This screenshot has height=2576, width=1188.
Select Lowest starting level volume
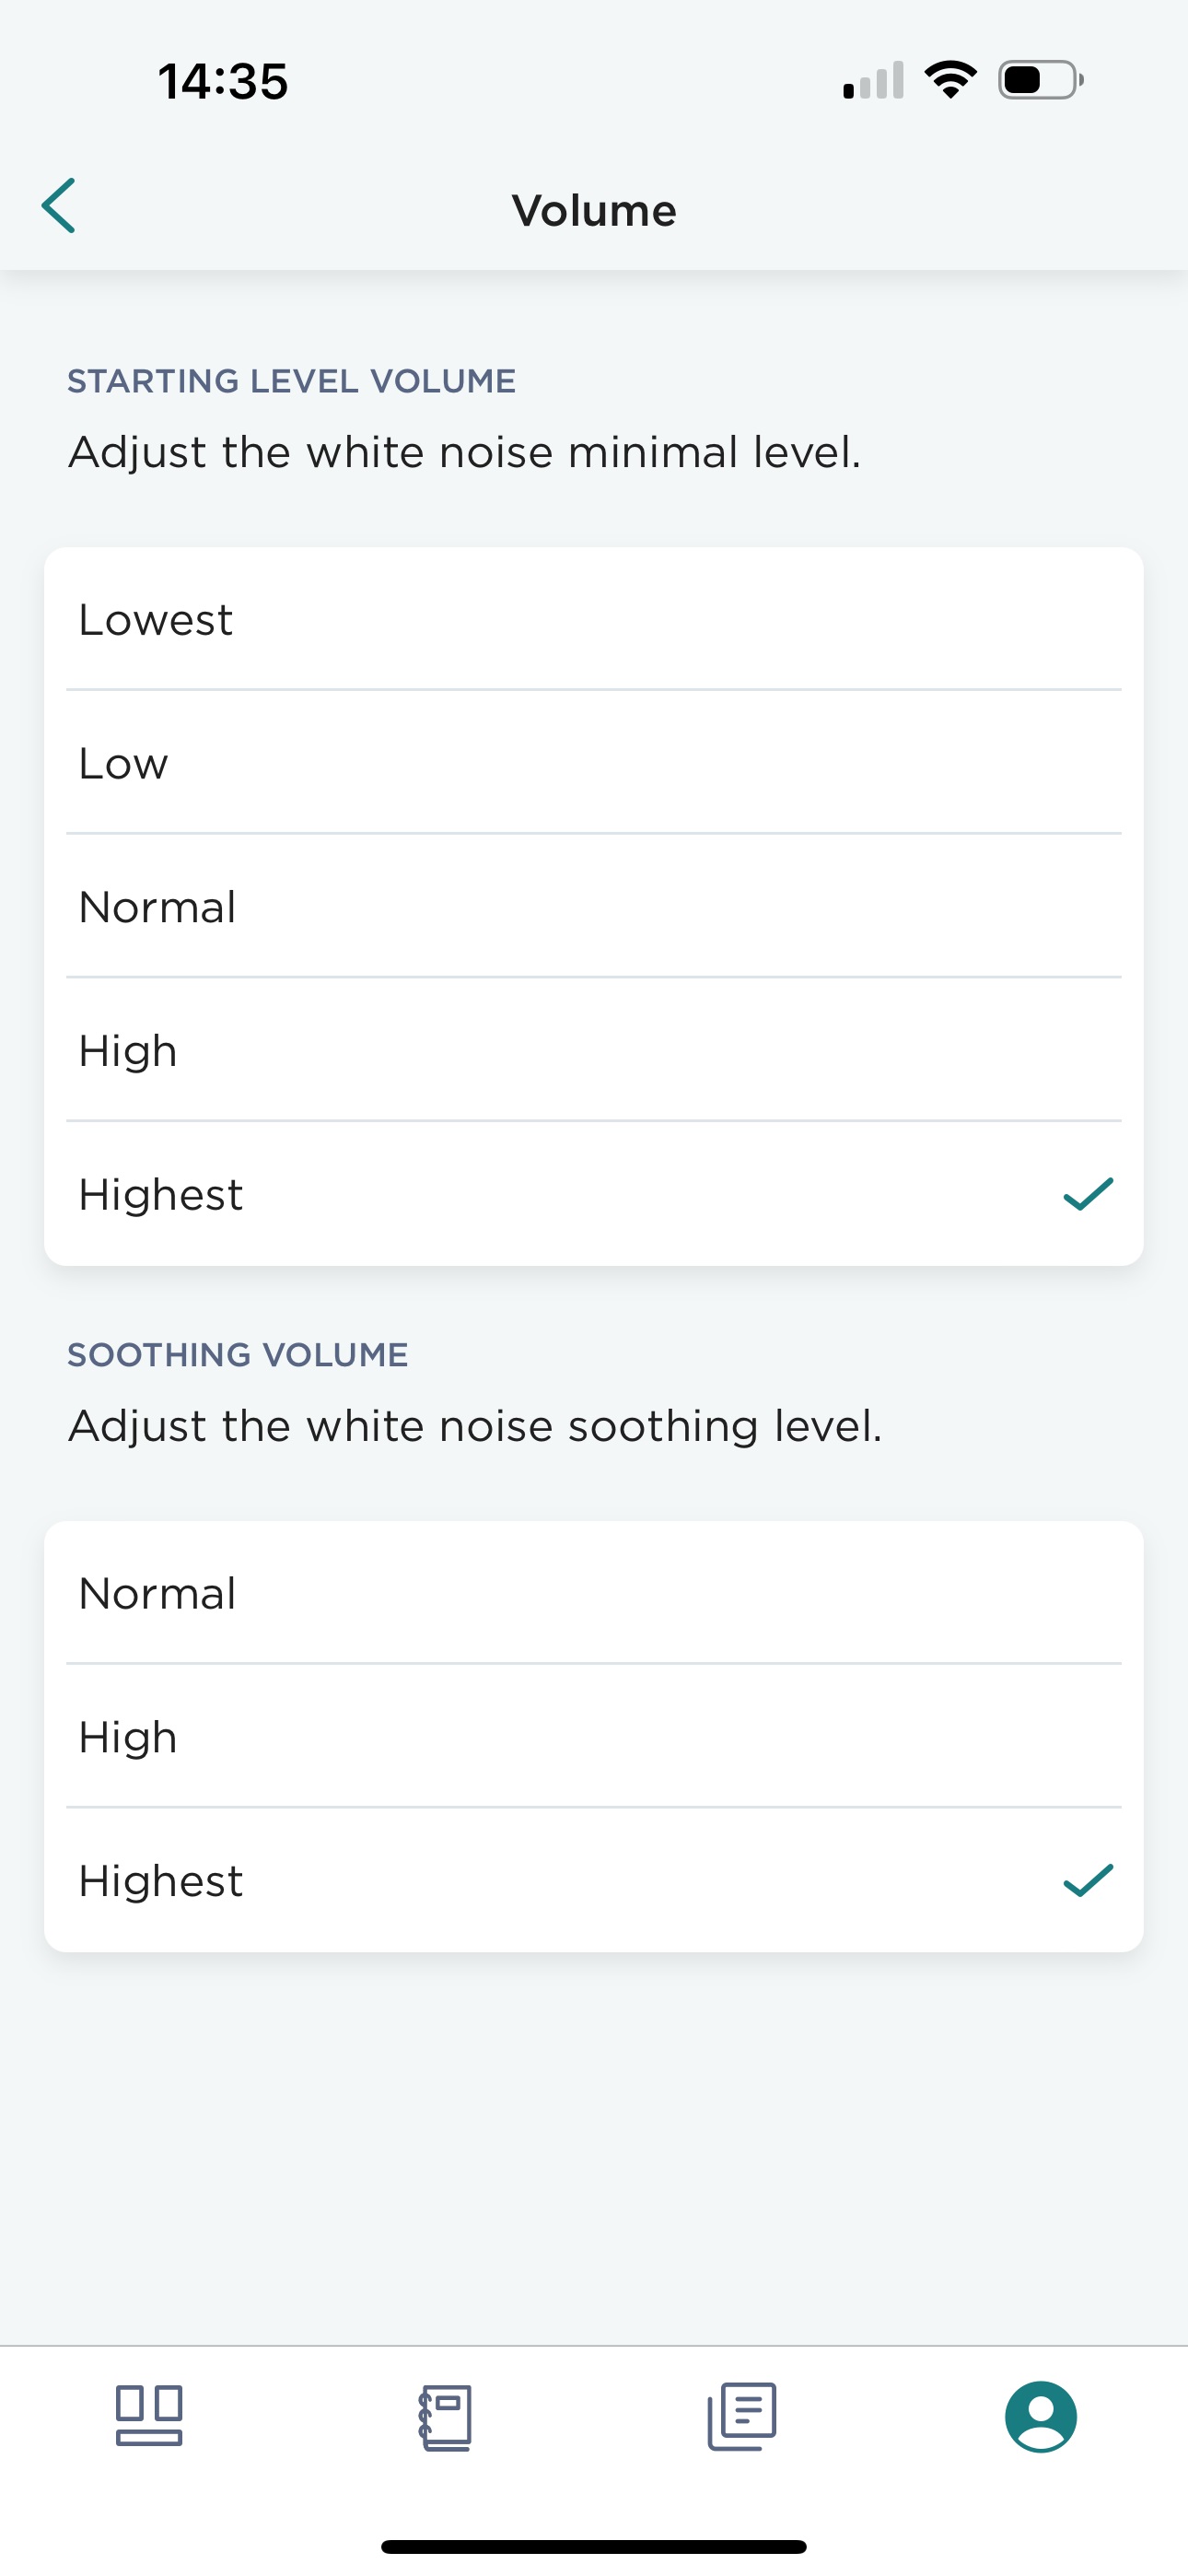593,620
